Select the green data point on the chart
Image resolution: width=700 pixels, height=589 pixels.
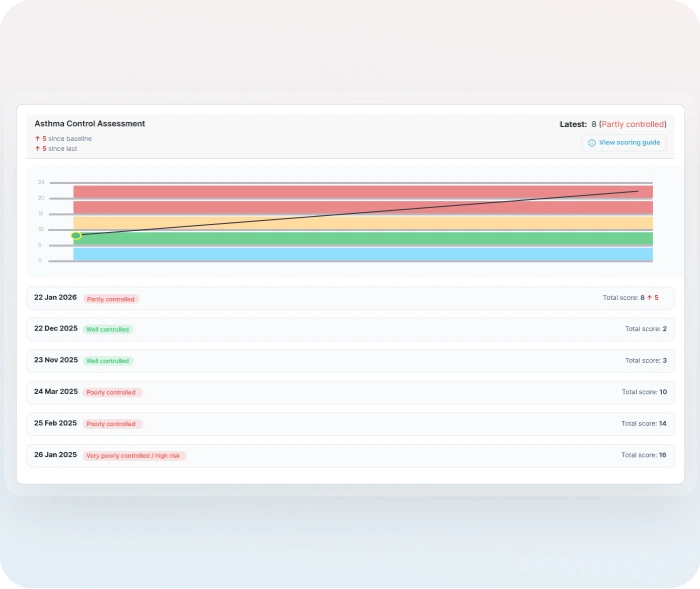(x=76, y=236)
